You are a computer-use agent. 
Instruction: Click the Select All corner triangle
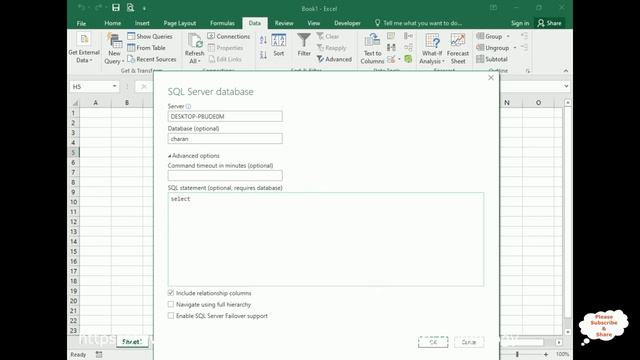coord(74,103)
